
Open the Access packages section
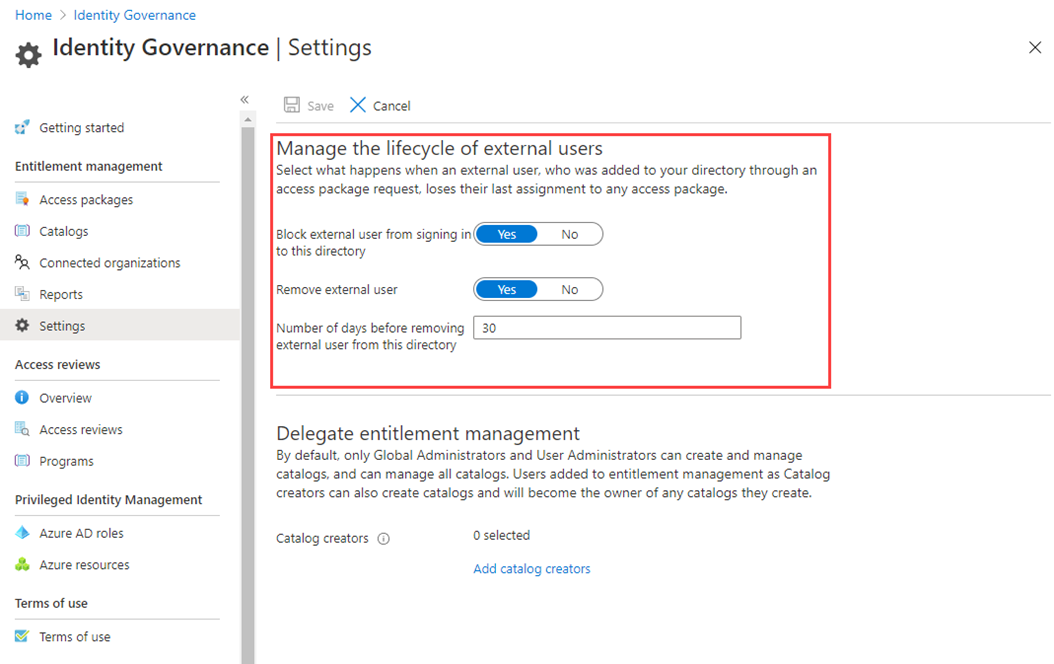pyautogui.click(x=86, y=199)
